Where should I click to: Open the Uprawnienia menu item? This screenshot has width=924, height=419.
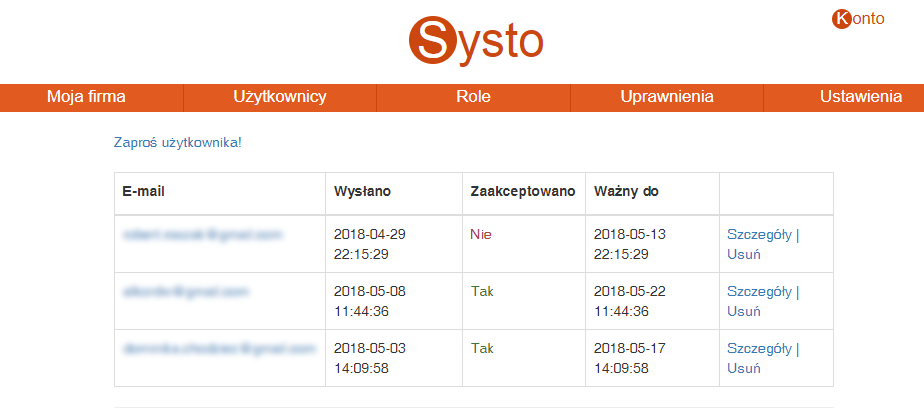click(666, 97)
